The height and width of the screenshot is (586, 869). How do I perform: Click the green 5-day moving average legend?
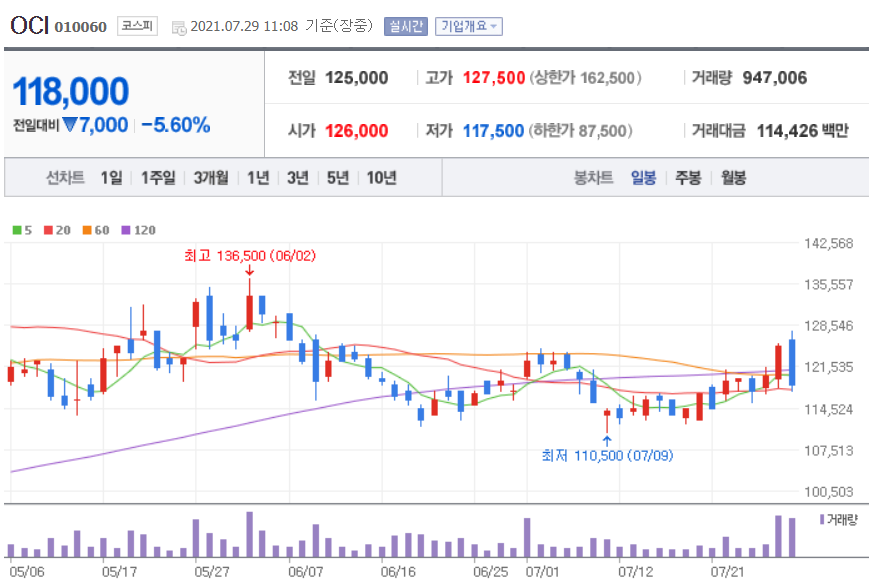pos(22,230)
